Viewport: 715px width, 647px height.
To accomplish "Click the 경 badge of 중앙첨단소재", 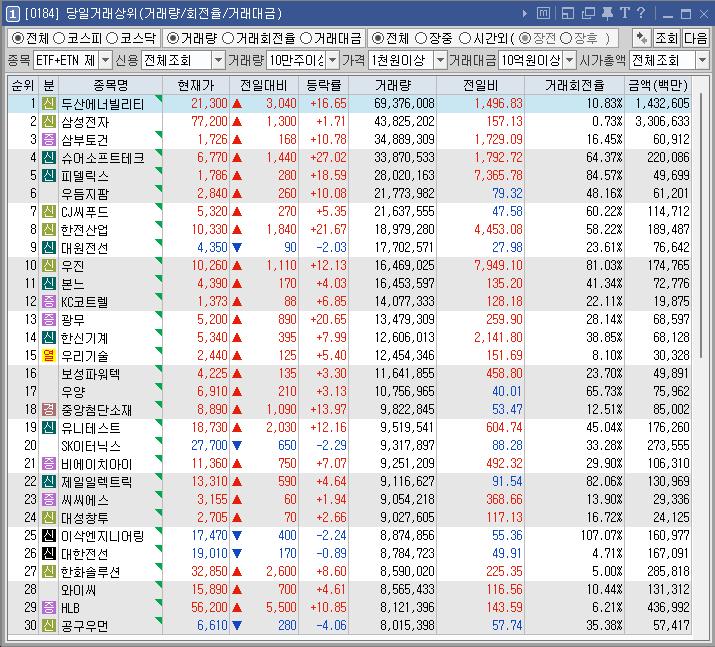I will 49,409.
